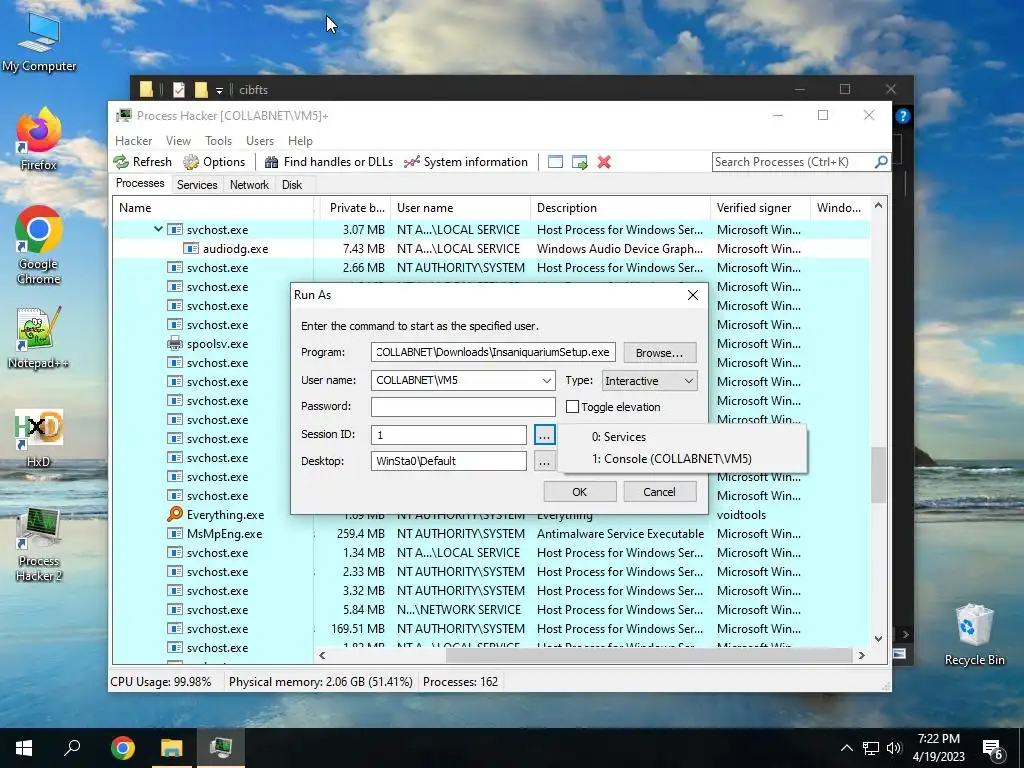Sort by Verified signer column
The height and width of the screenshot is (768, 1024).
(760, 208)
